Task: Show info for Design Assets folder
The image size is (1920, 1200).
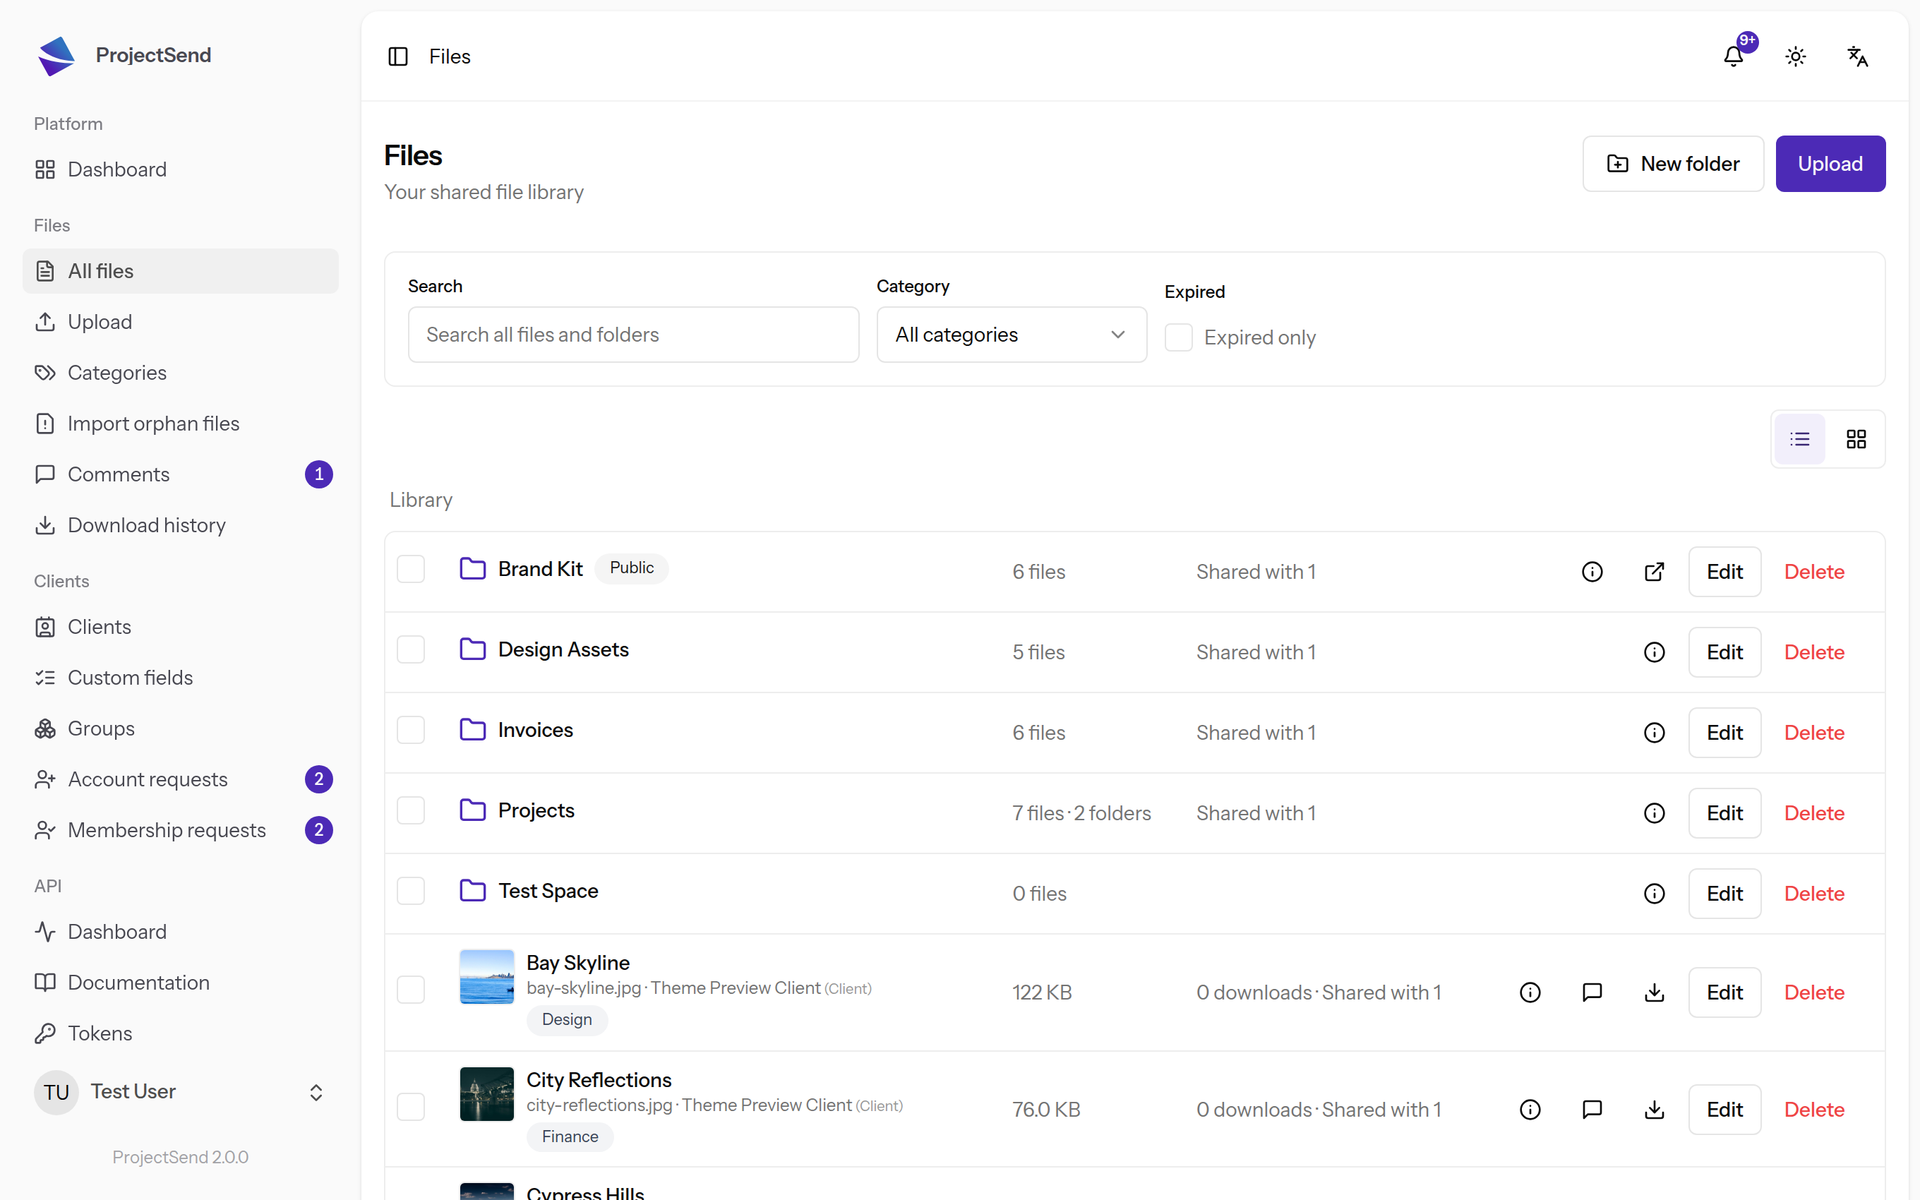Action: [1654, 652]
